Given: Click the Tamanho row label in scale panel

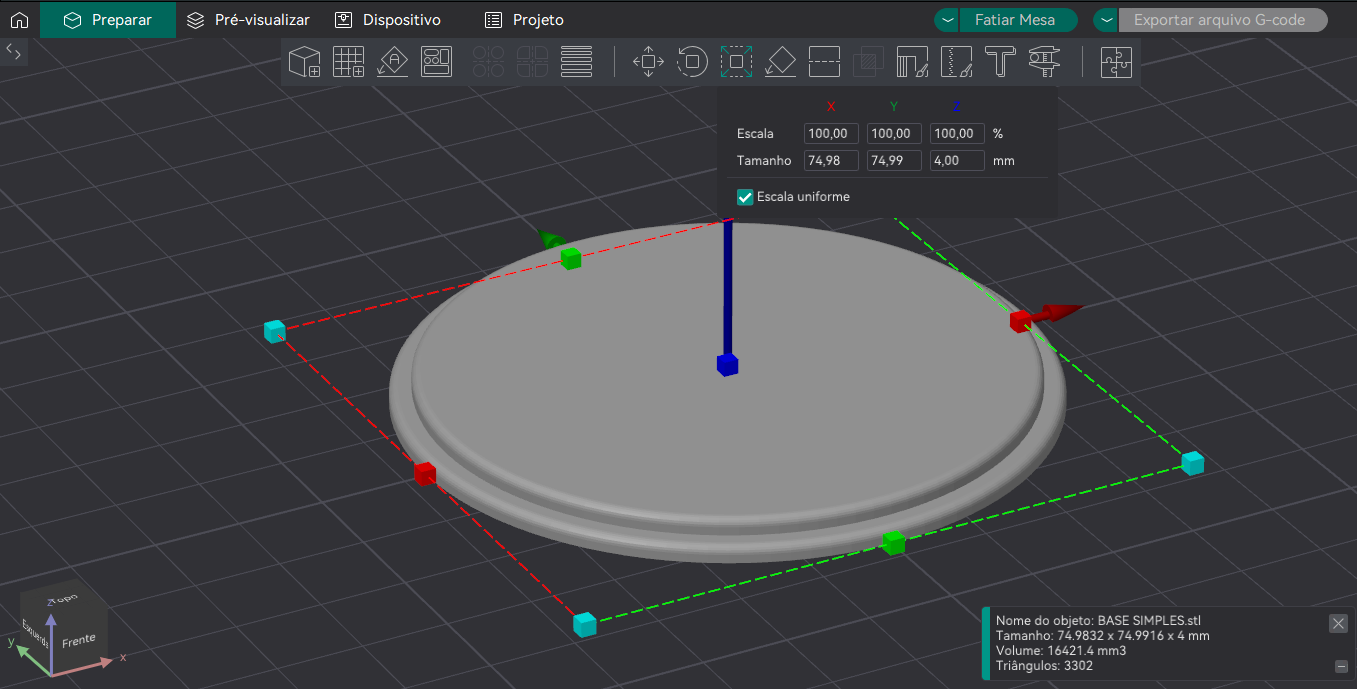Looking at the screenshot, I should pyautogui.click(x=764, y=160).
